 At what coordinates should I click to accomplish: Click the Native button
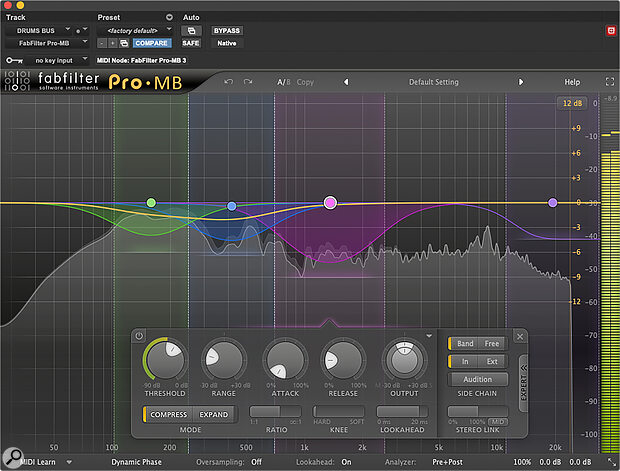(x=227, y=43)
